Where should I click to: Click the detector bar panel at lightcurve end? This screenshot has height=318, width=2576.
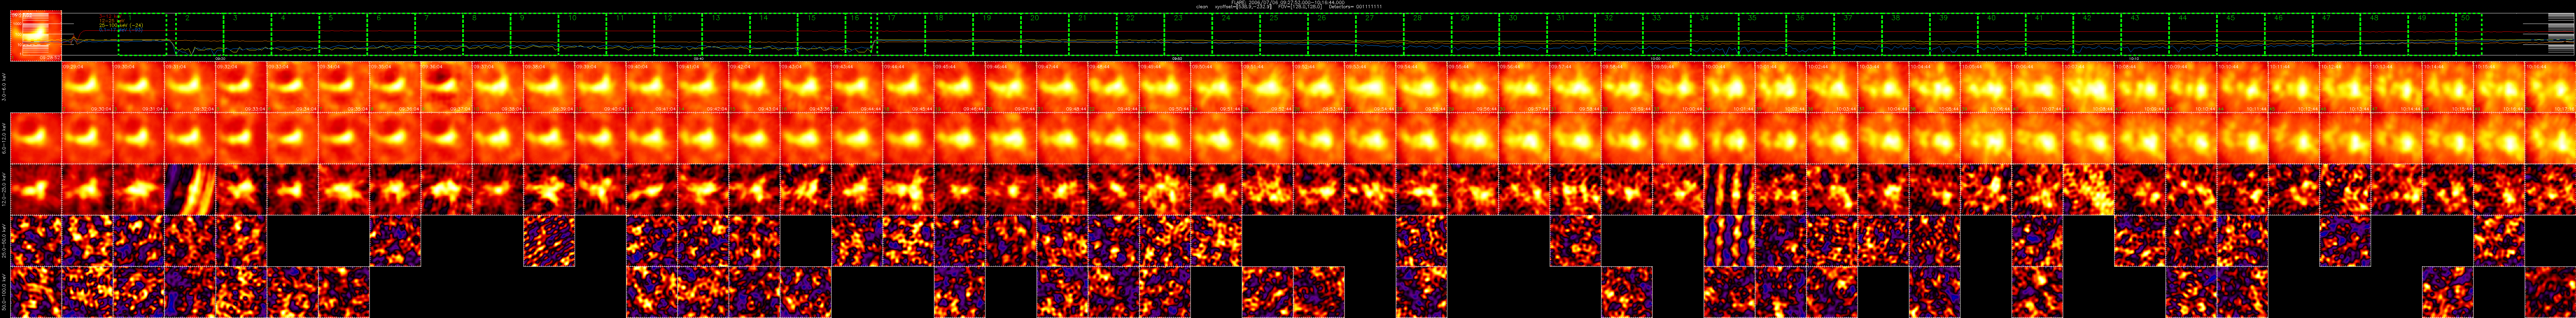pyautogui.click(x=2561, y=34)
